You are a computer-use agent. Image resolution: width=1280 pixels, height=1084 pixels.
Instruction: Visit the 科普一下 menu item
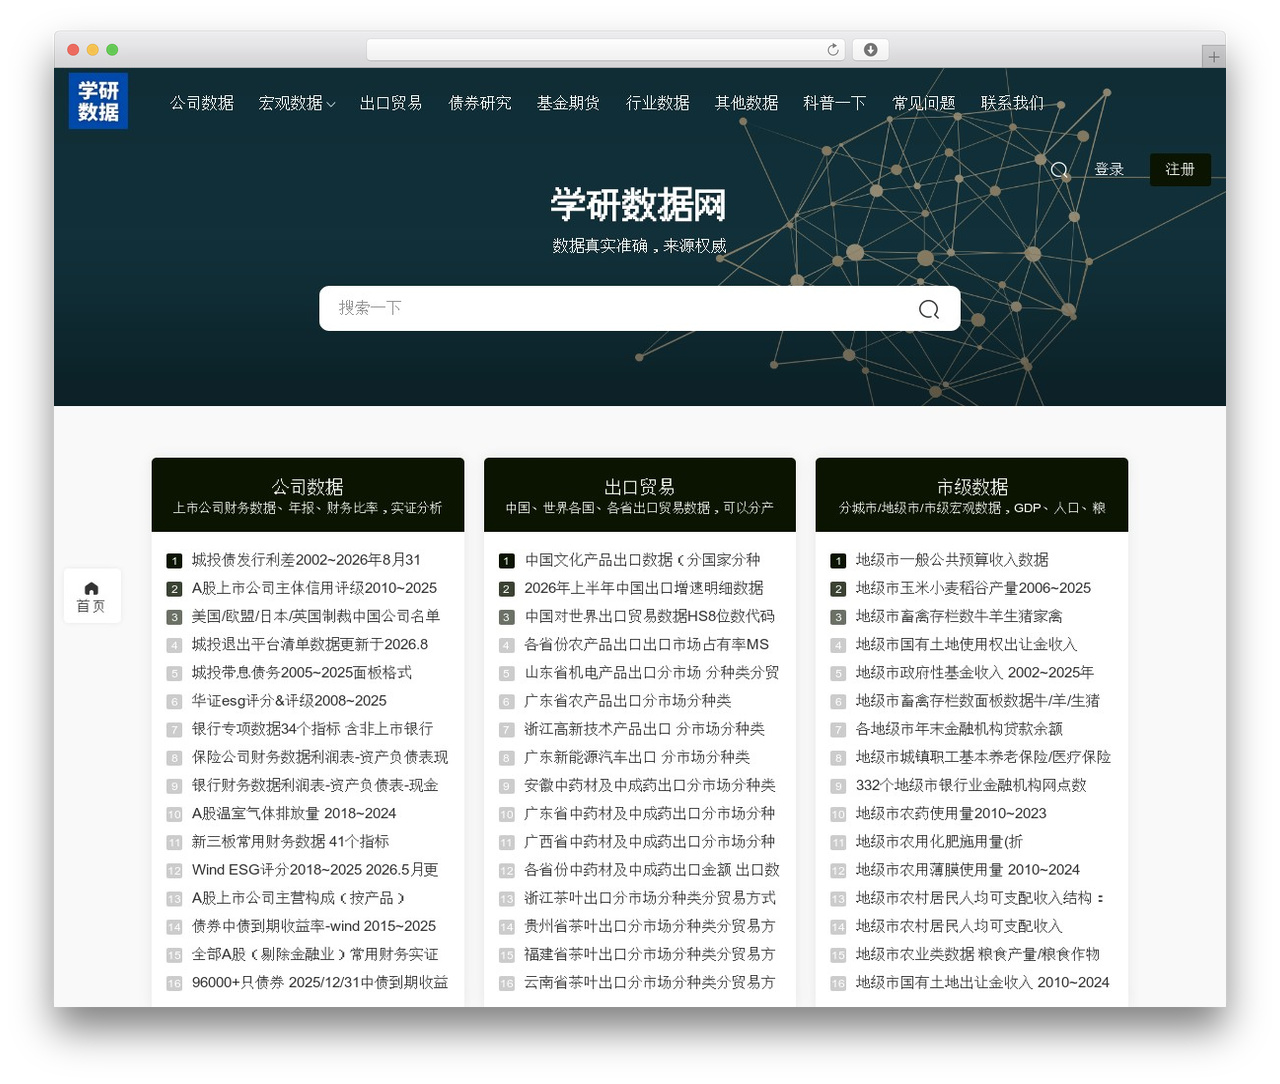coord(835,103)
